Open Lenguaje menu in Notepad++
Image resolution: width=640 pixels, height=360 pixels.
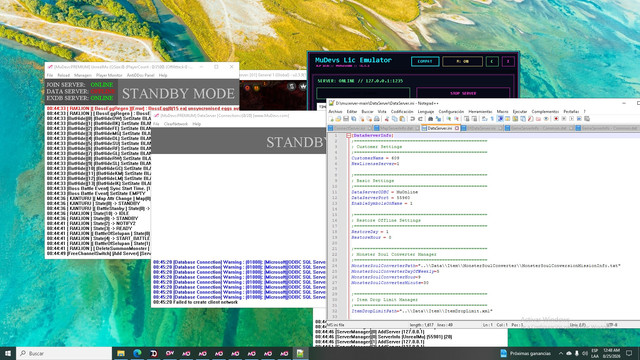coord(426,111)
